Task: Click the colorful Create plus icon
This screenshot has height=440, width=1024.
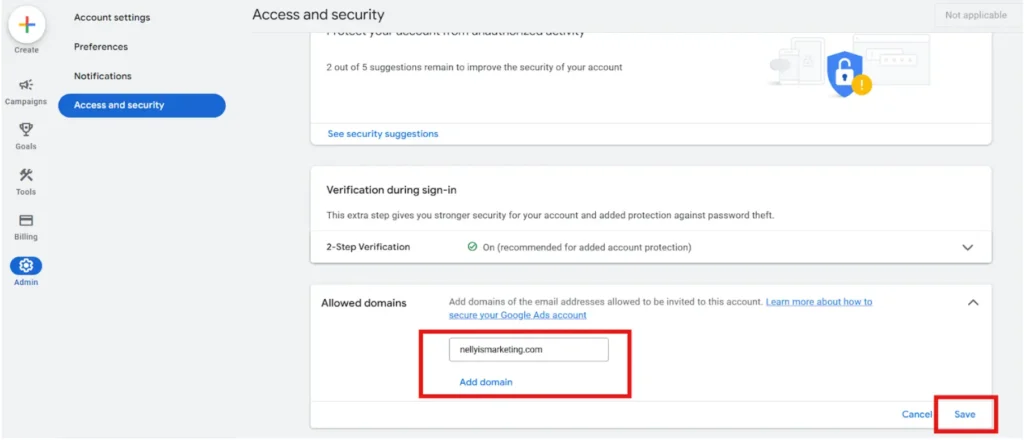Action: 27,25
